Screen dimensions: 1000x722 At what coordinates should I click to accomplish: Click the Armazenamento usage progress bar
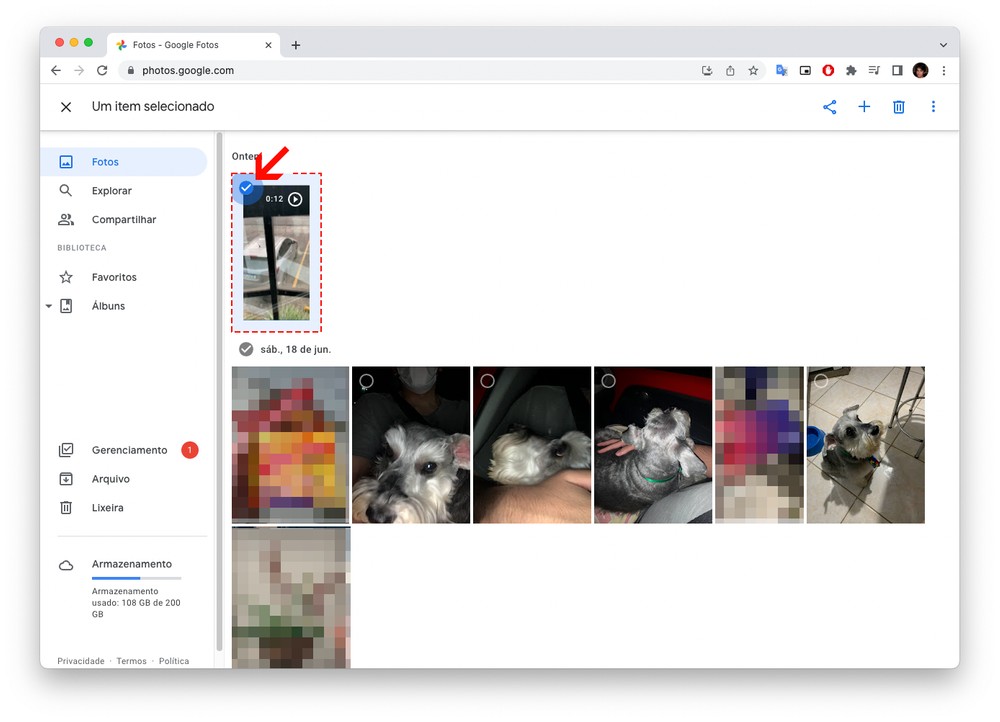pos(136,578)
